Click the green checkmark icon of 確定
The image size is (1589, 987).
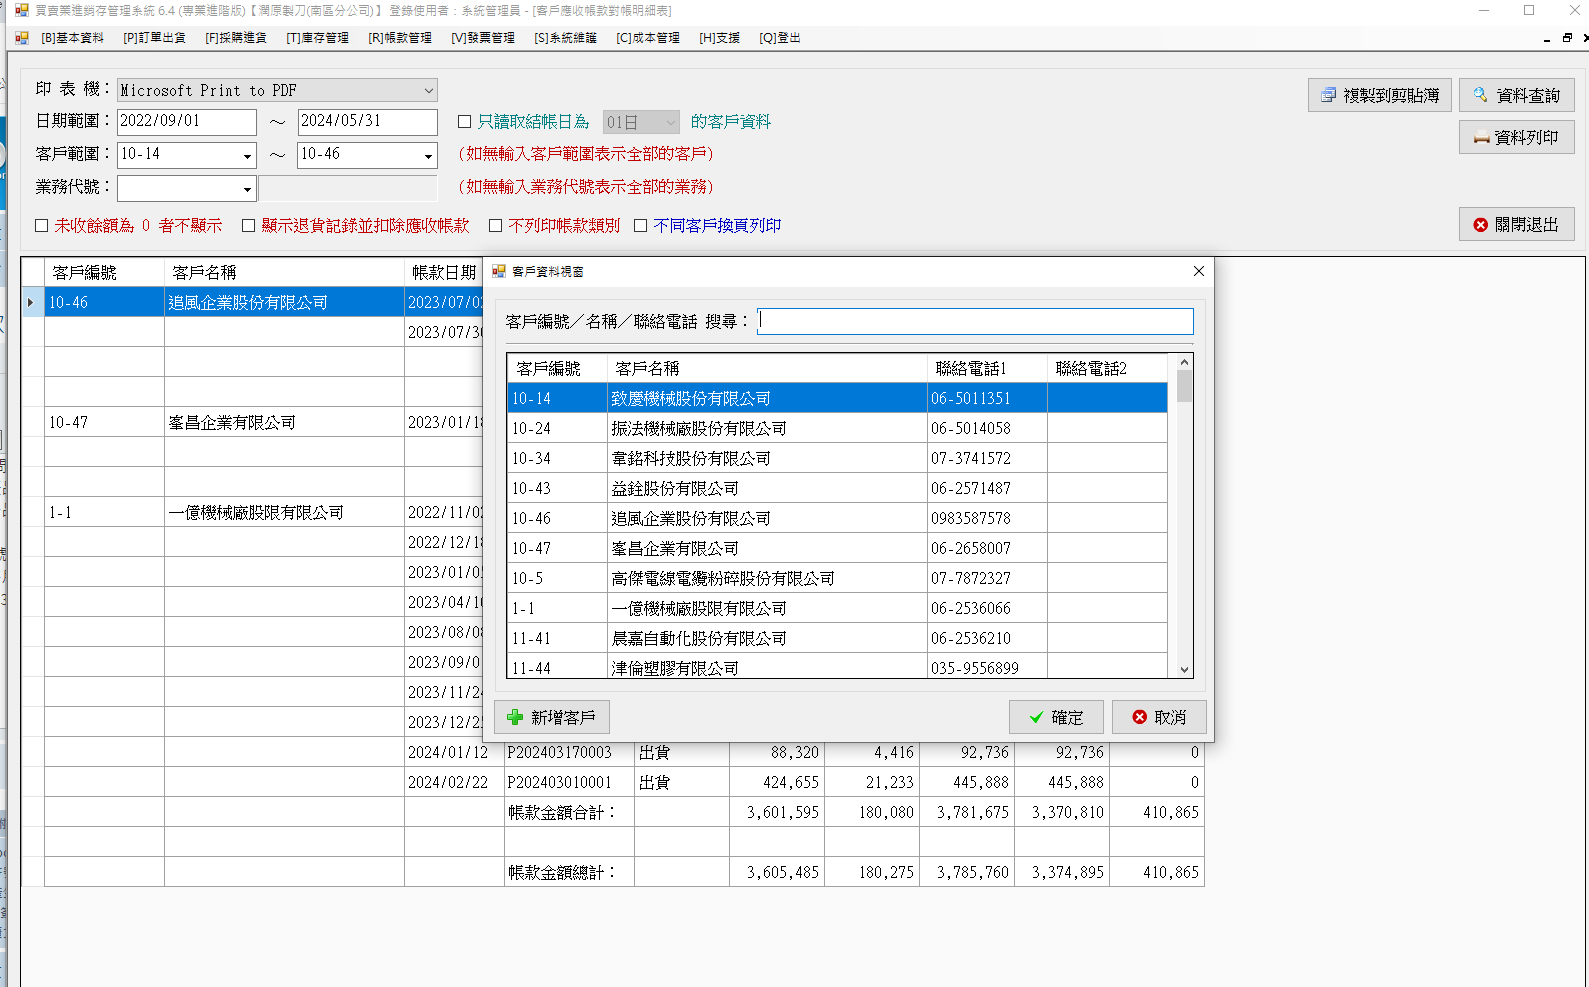point(1036,717)
